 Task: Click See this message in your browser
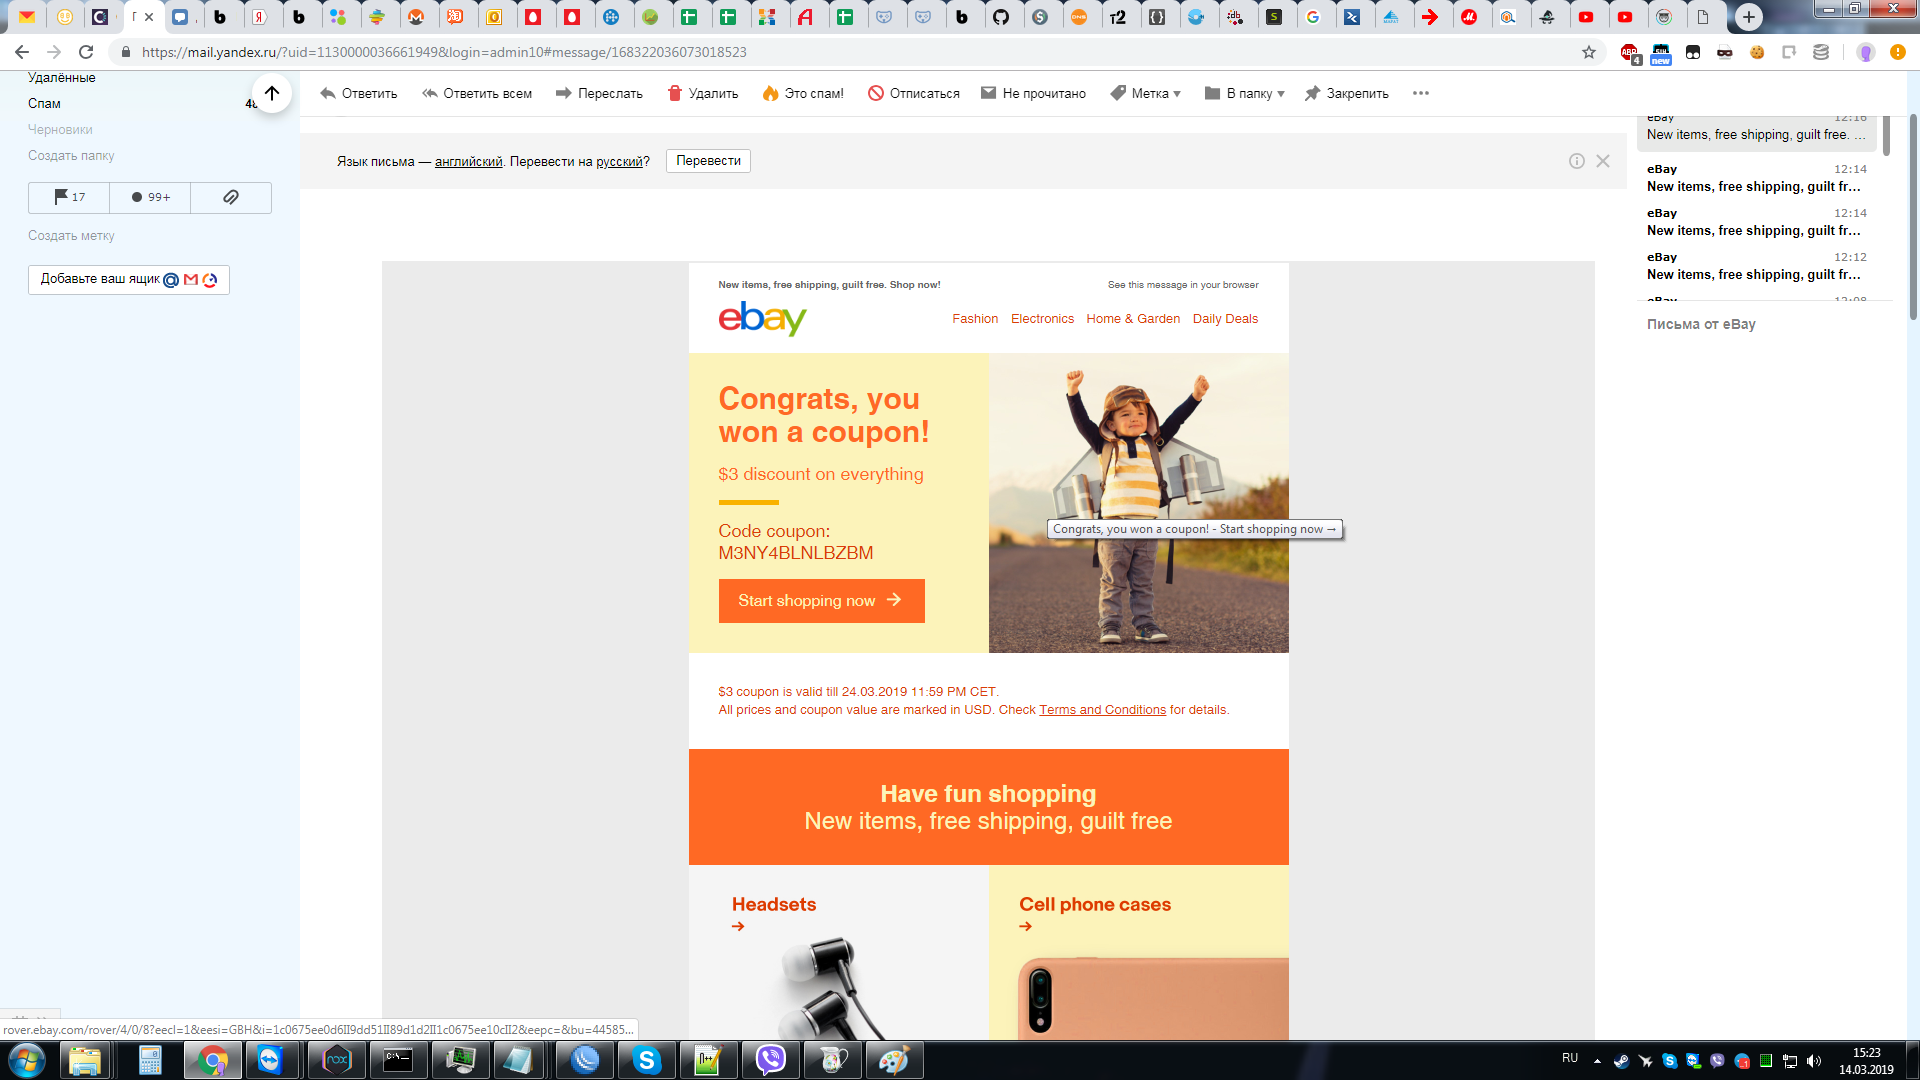pyautogui.click(x=1183, y=285)
